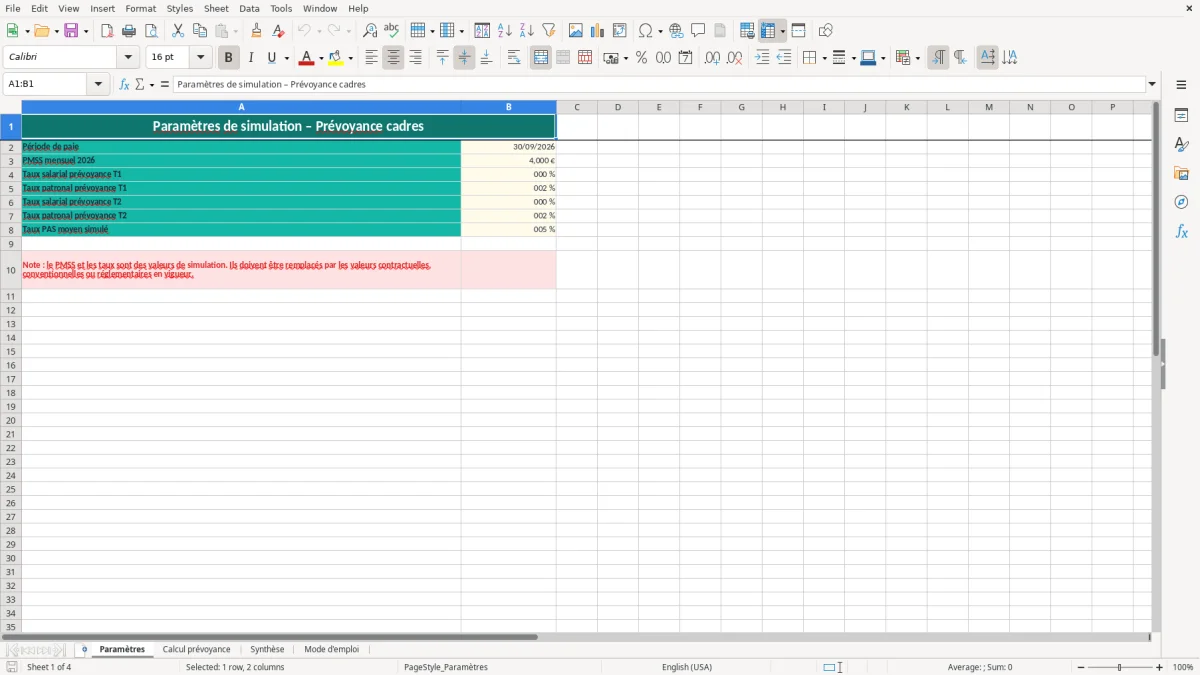The height and width of the screenshot is (675, 1200).
Task: Open print preview
Action: tap(151, 31)
